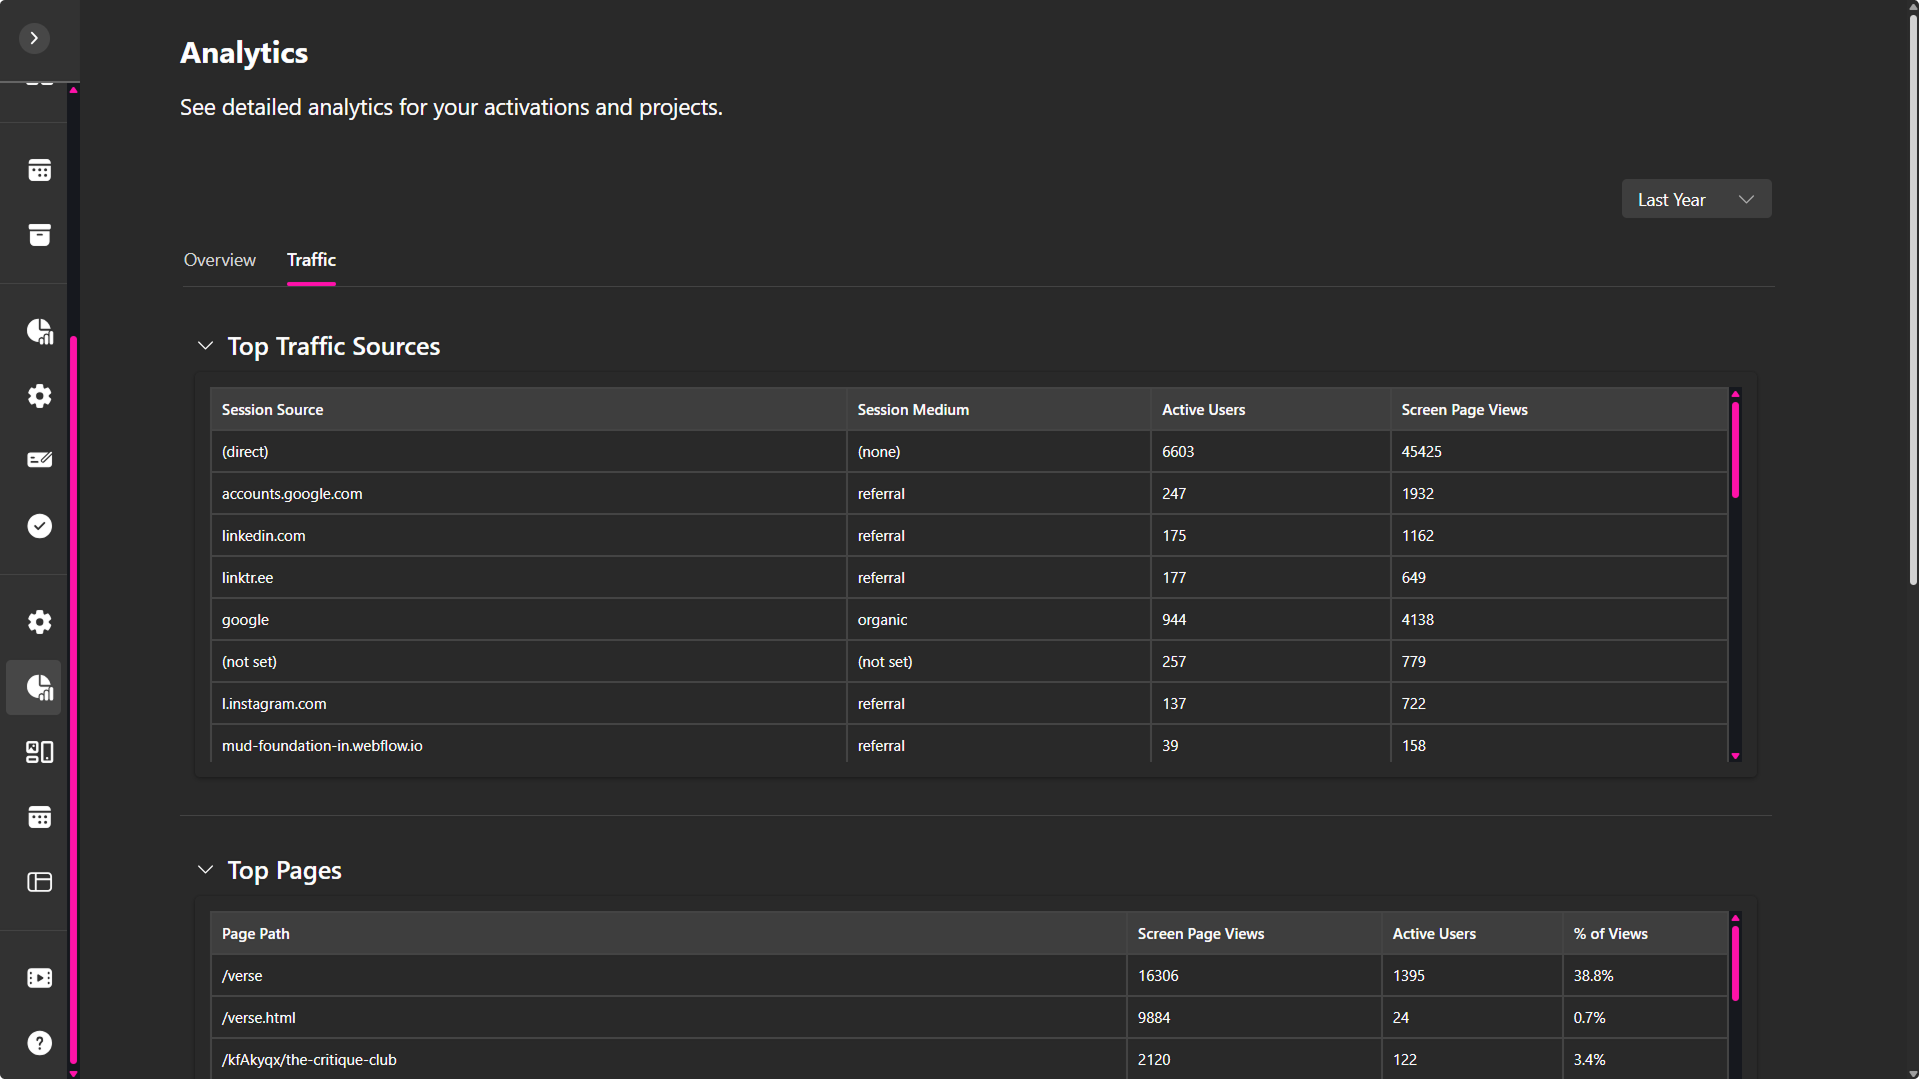This screenshot has height=1079, width=1919.
Task: Click the linkedin.com session source row
Action: pyautogui.click(x=264, y=536)
